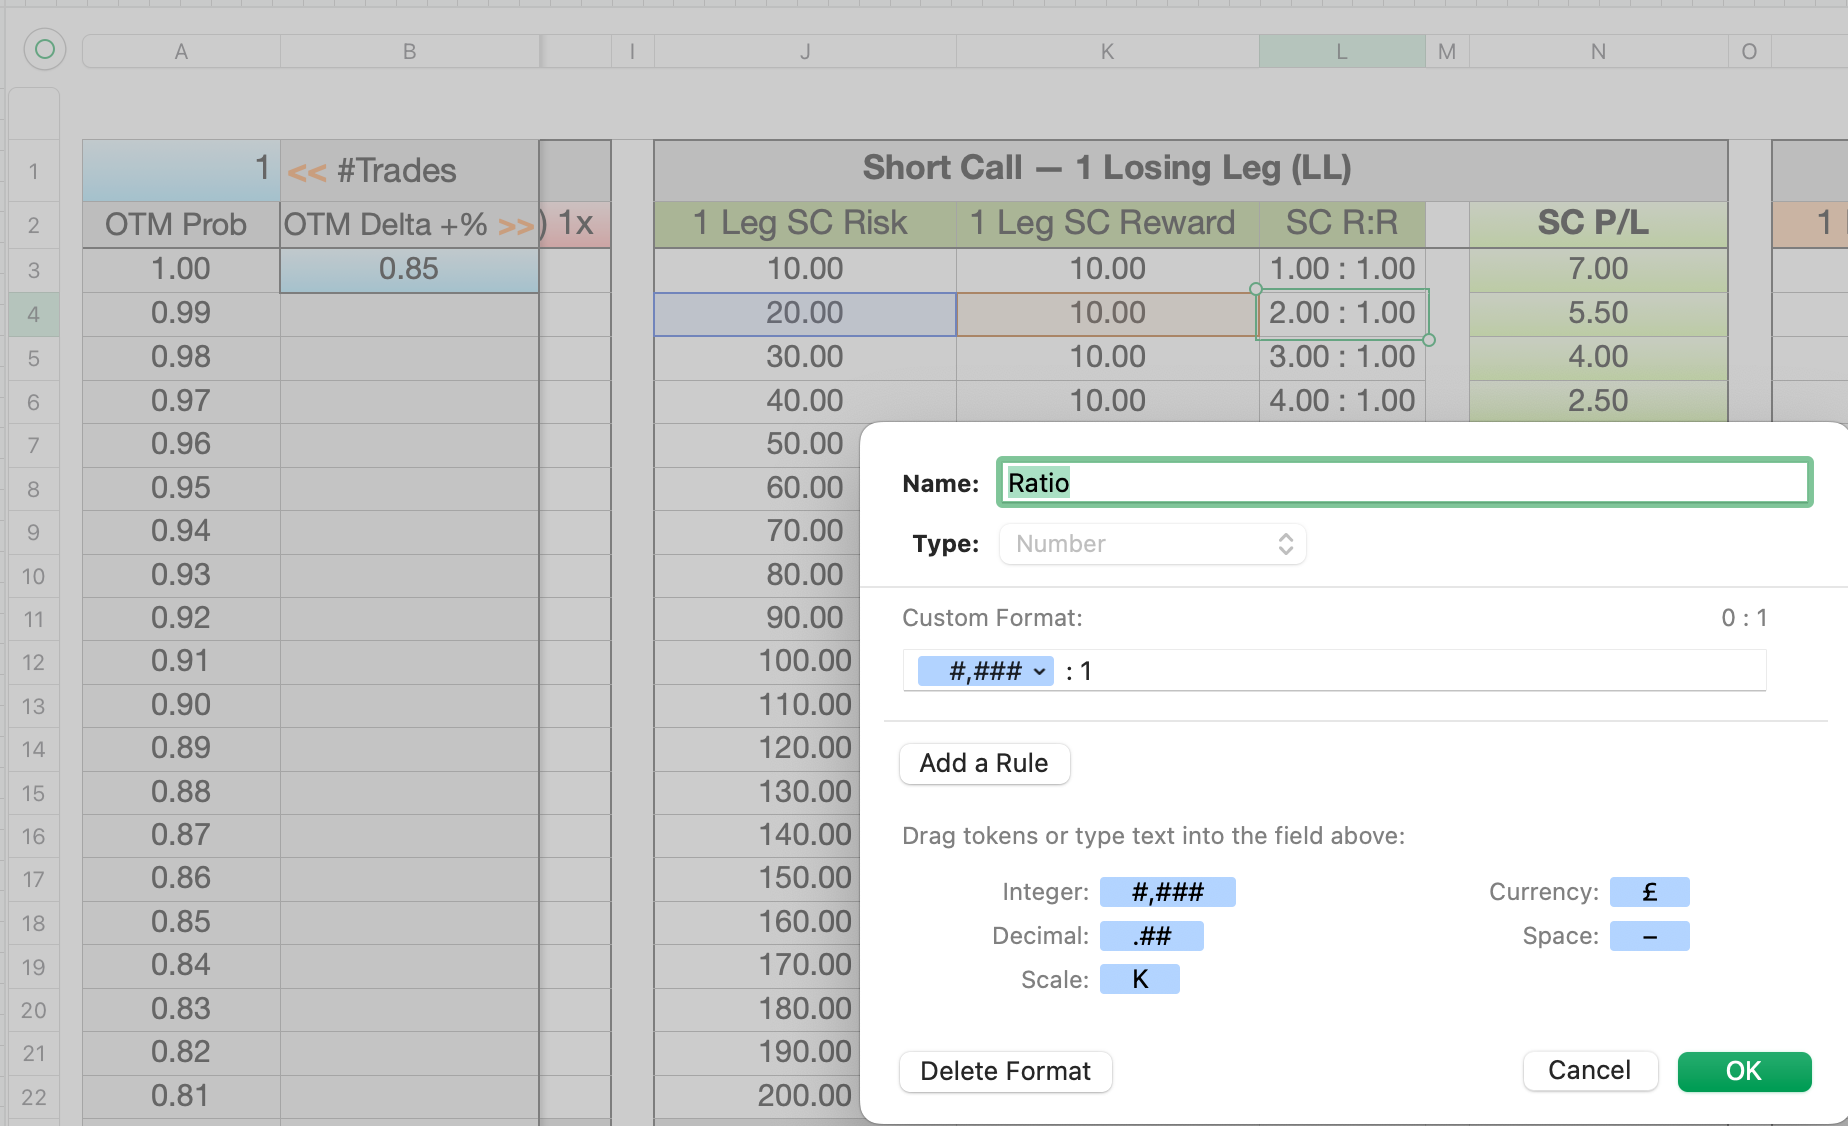Click the 0.81 cell in OTM Prob
Image resolution: width=1848 pixels, height=1126 pixels.
[181, 1097]
